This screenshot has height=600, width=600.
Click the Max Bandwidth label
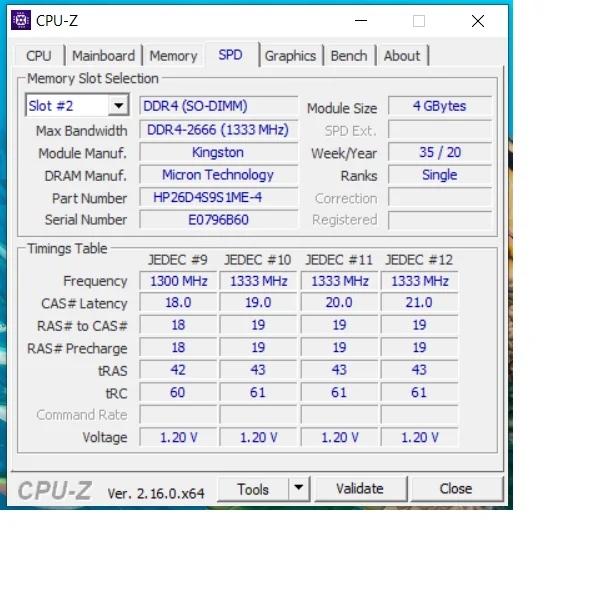tap(82, 131)
